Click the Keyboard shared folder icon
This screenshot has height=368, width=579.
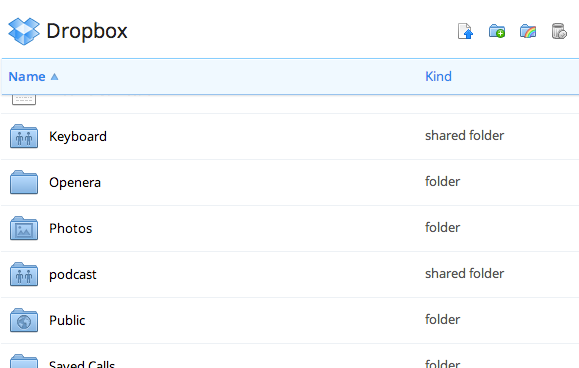(24, 136)
